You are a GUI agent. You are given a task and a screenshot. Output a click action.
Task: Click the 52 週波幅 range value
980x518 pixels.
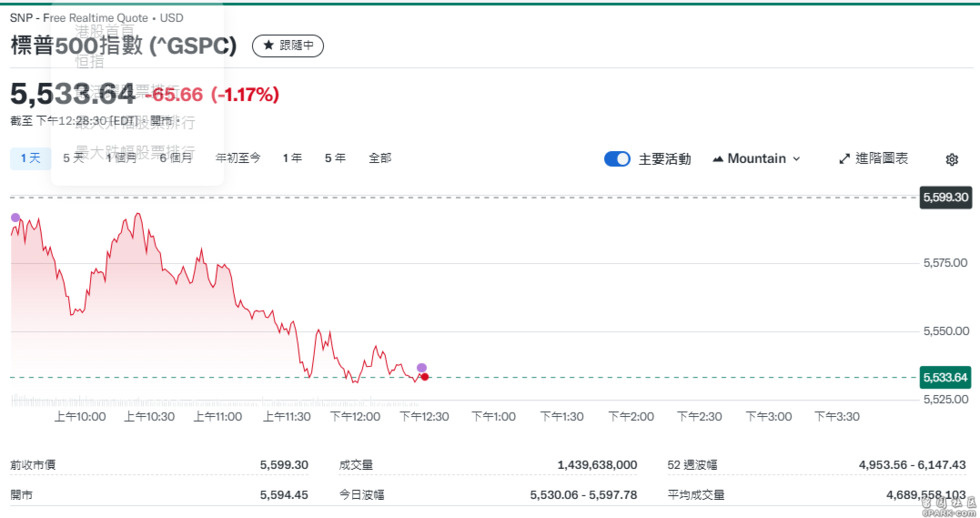(x=912, y=465)
